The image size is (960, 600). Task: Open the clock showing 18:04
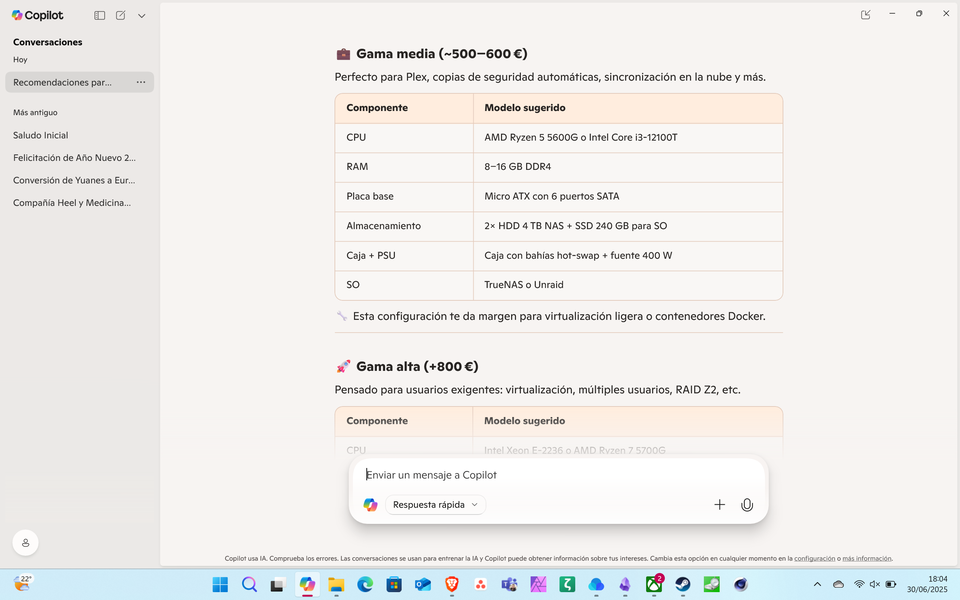[x=927, y=584]
